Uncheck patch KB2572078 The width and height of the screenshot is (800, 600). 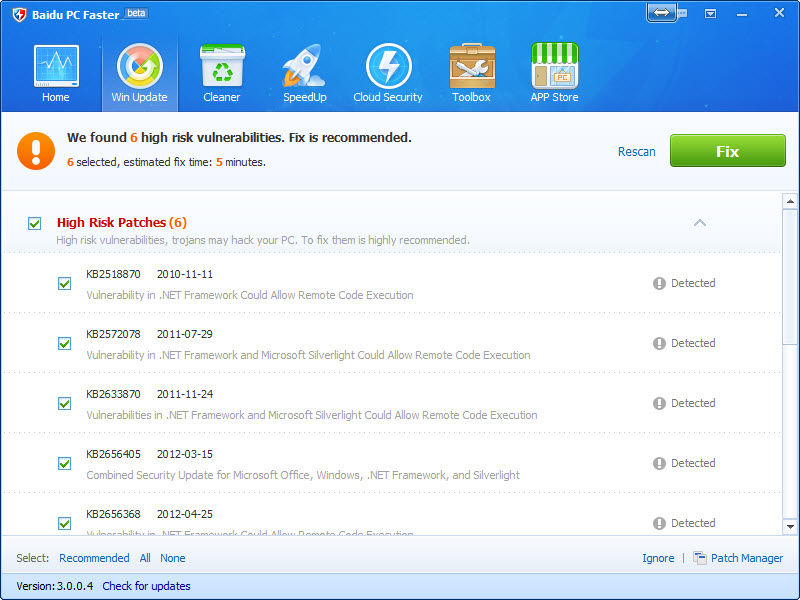pos(64,344)
